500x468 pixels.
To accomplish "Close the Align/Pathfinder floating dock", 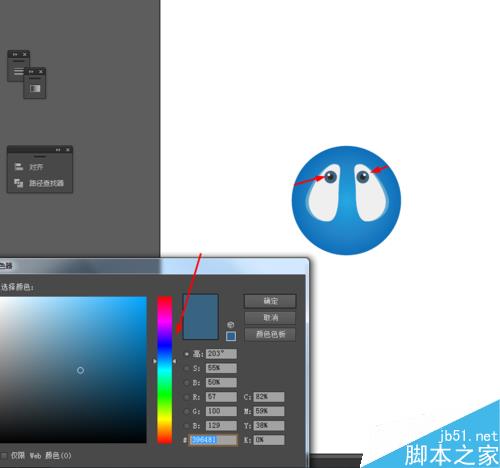I will point(68,150).
